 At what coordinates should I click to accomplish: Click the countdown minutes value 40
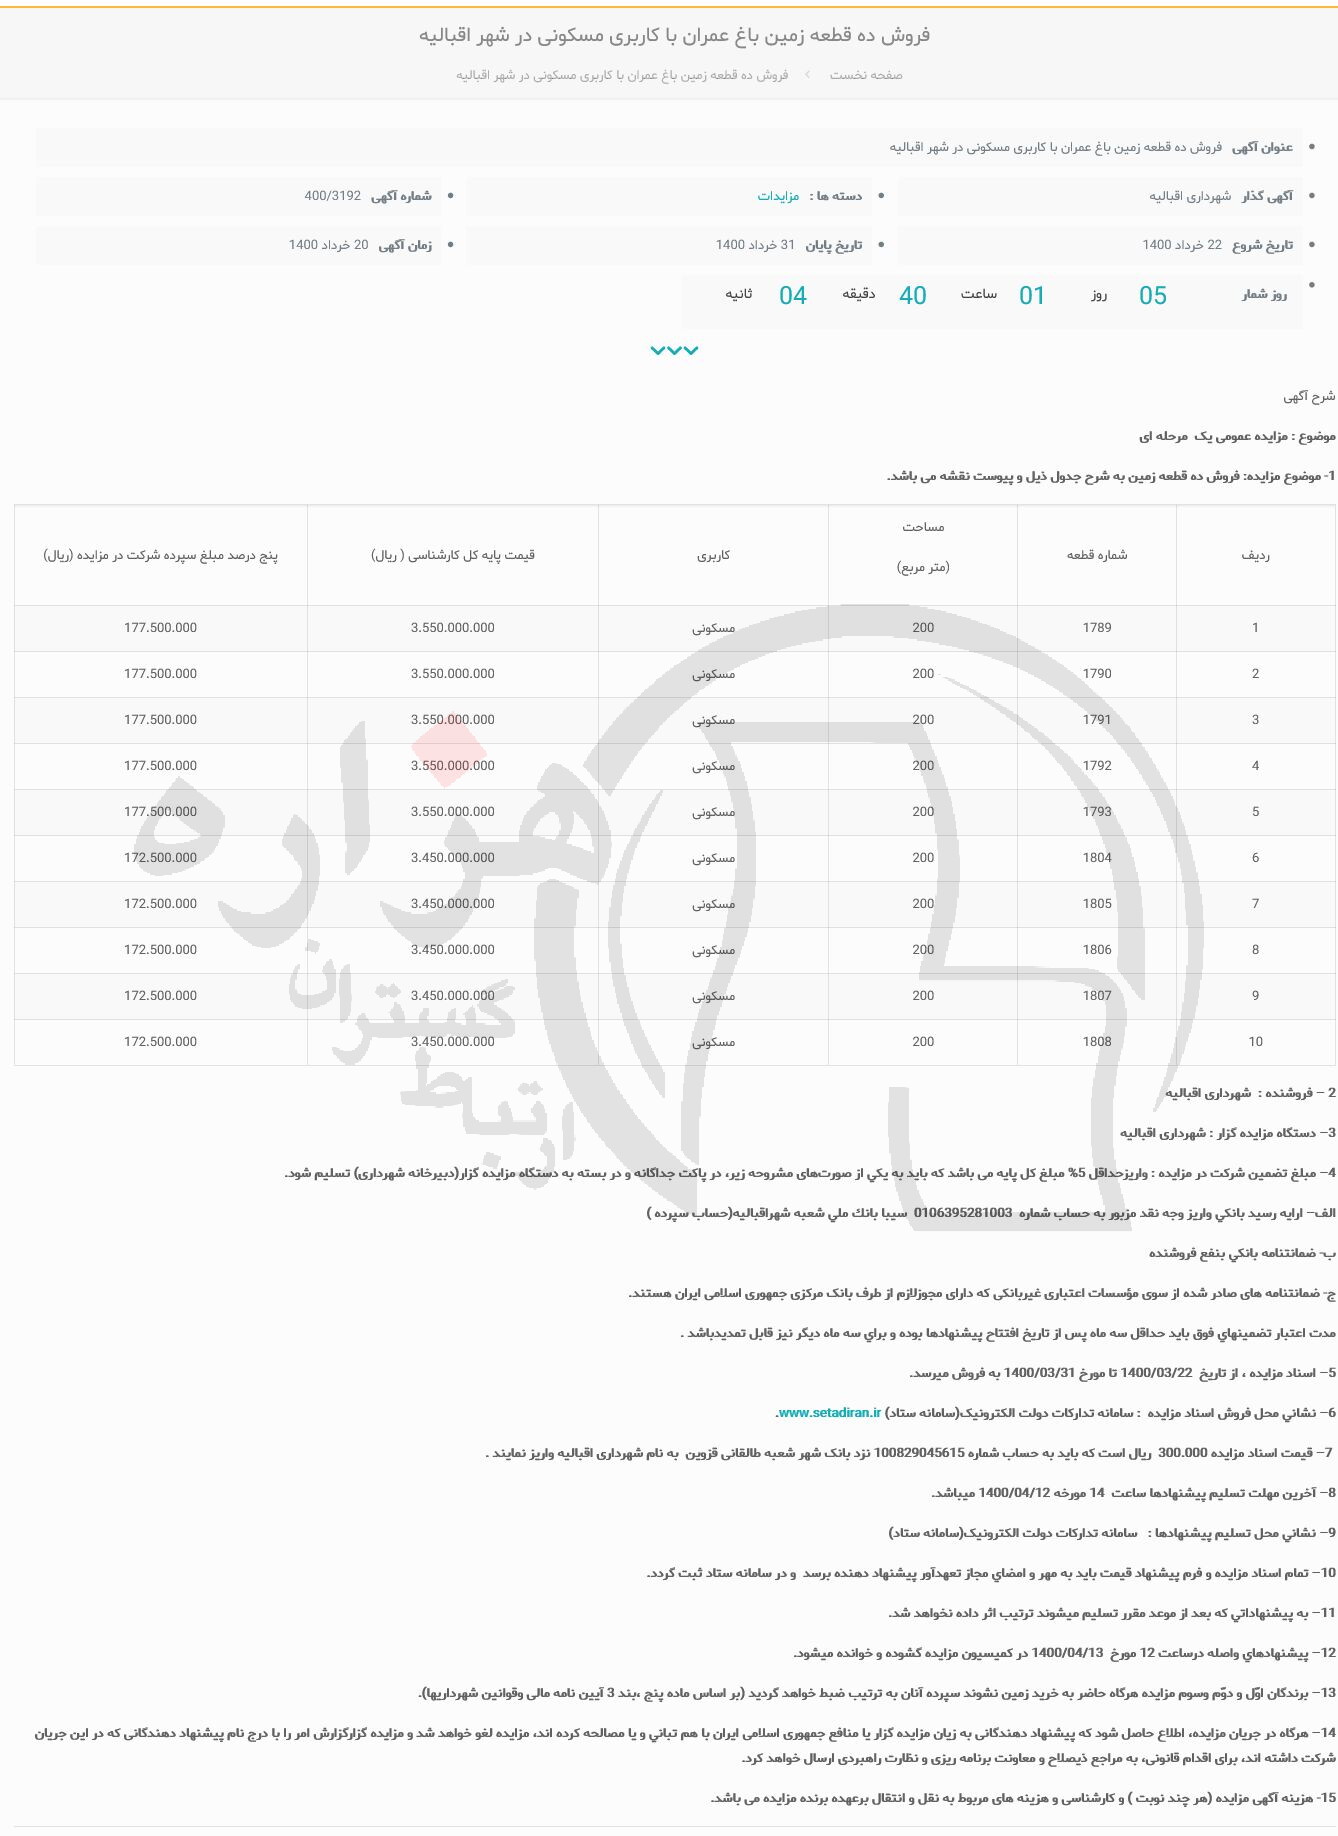pos(913,295)
